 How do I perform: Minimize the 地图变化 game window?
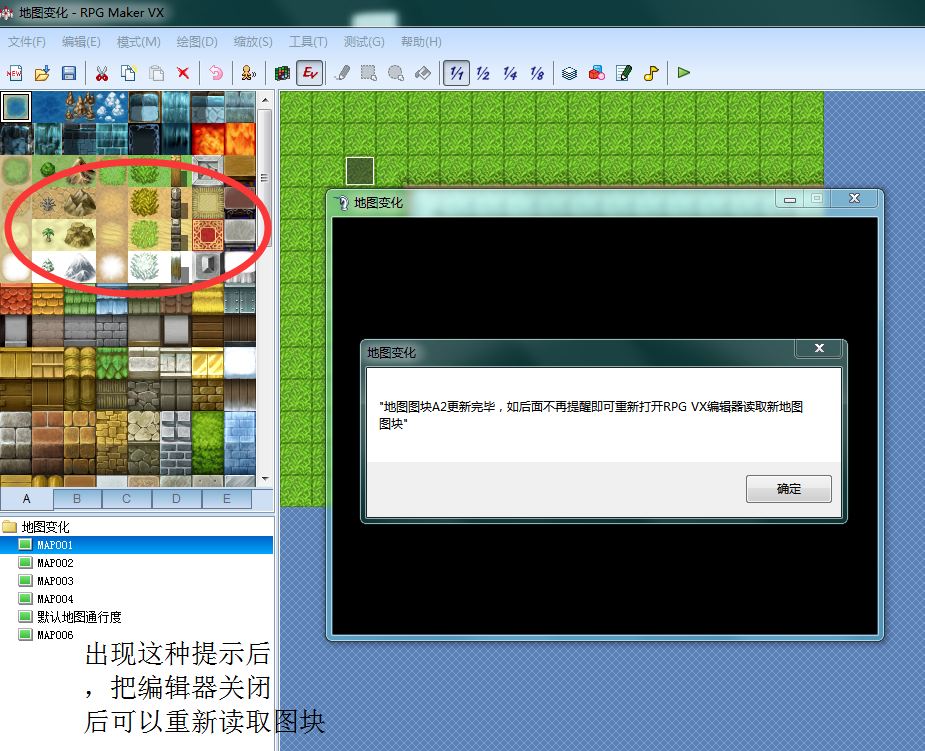(x=790, y=199)
